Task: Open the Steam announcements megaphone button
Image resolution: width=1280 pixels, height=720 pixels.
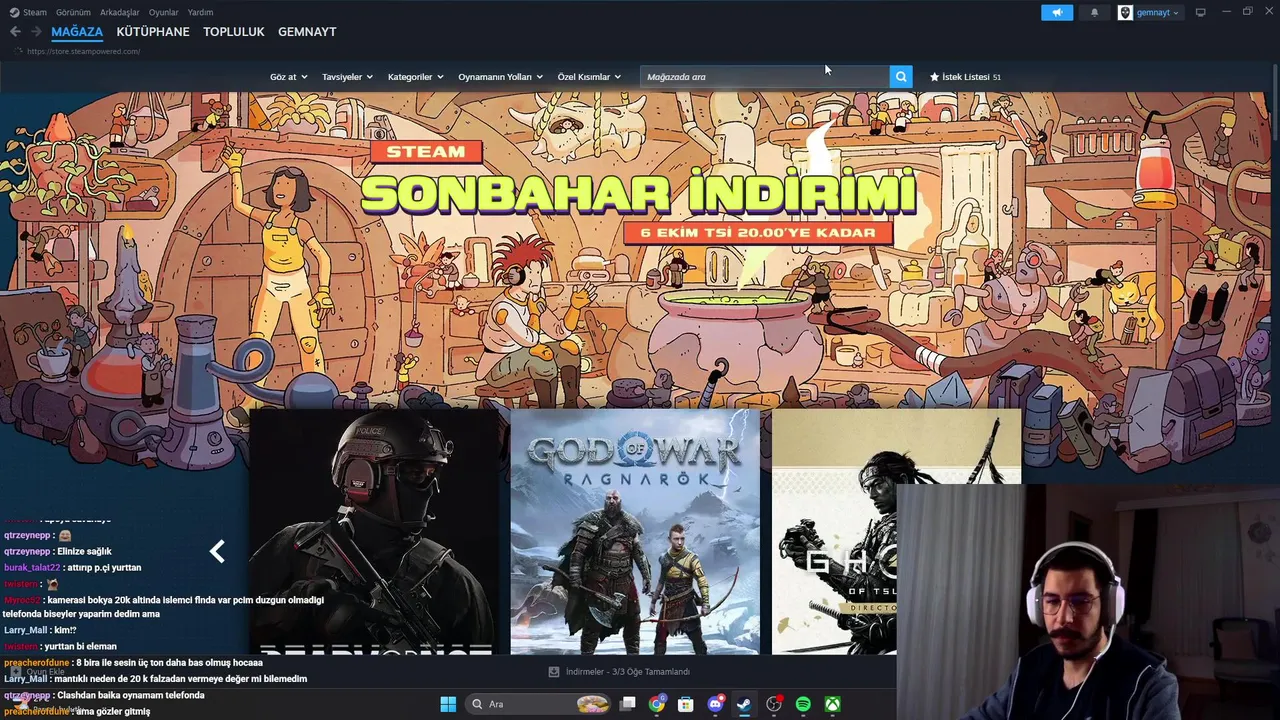Action: [x=1056, y=13]
